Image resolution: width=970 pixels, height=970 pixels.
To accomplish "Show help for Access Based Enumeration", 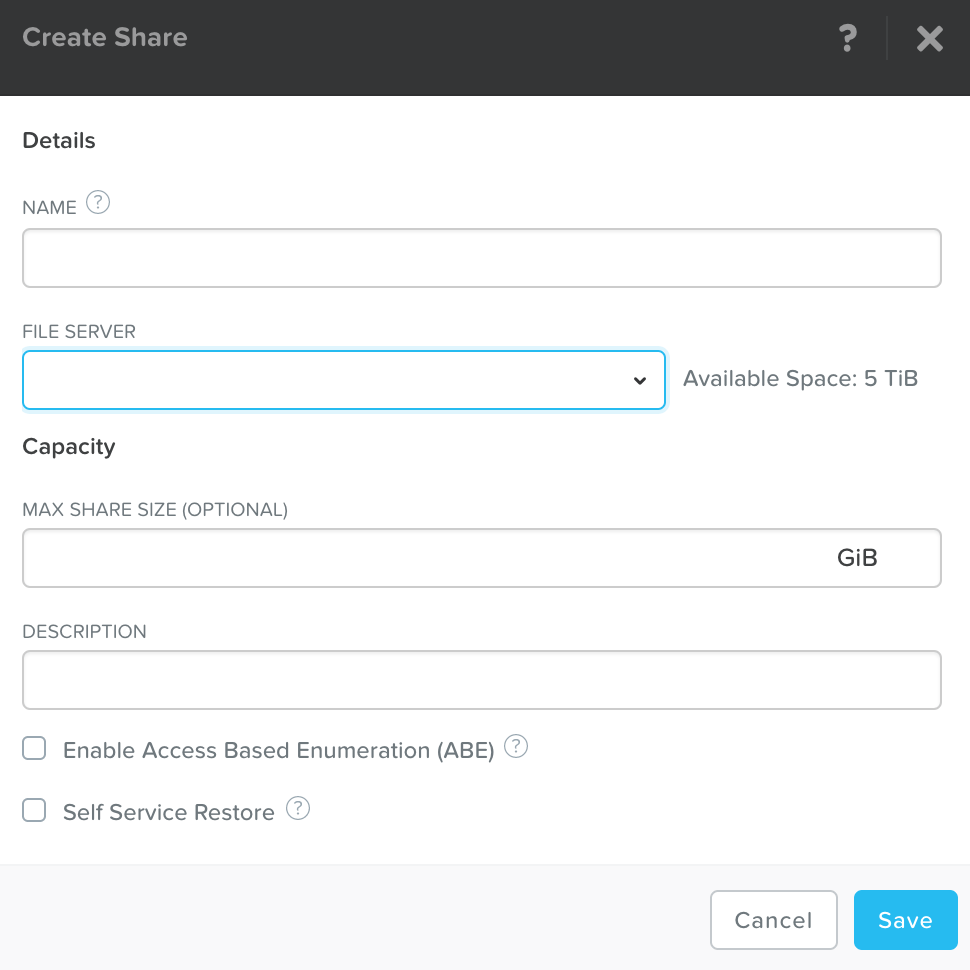I will 516,747.
